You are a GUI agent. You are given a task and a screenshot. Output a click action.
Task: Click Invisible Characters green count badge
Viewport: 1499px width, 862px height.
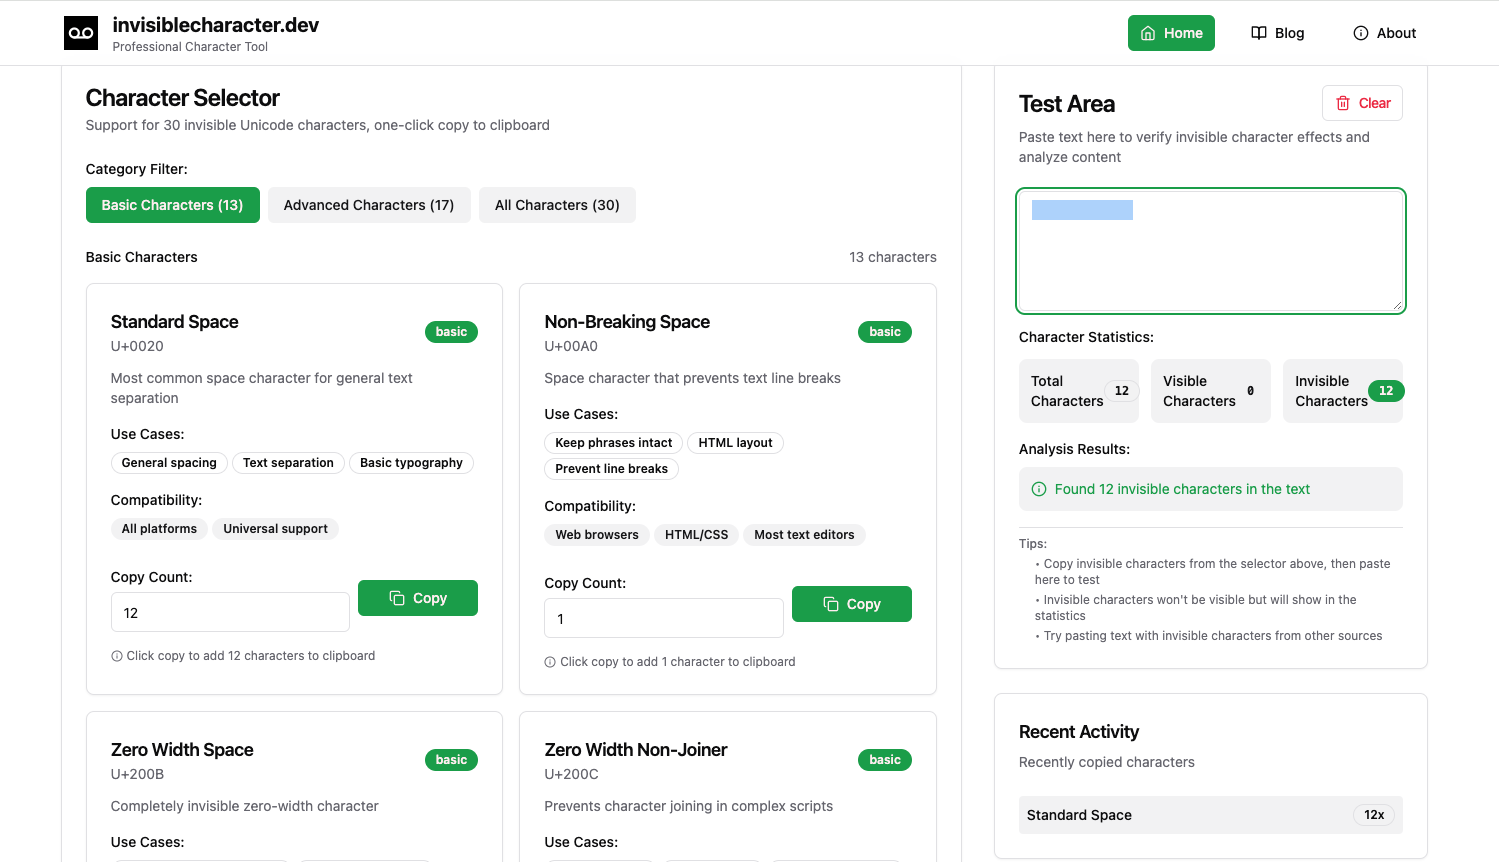pyautogui.click(x=1386, y=391)
